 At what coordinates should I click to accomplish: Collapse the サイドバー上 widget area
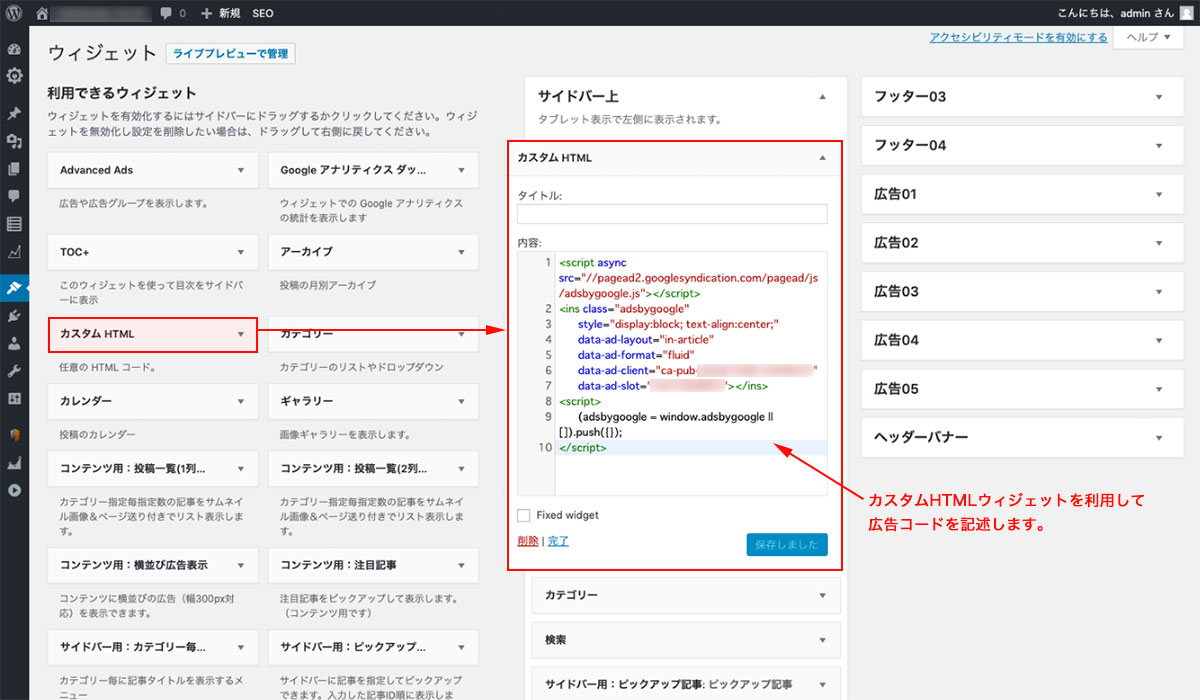pyautogui.click(x=823, y=97)
